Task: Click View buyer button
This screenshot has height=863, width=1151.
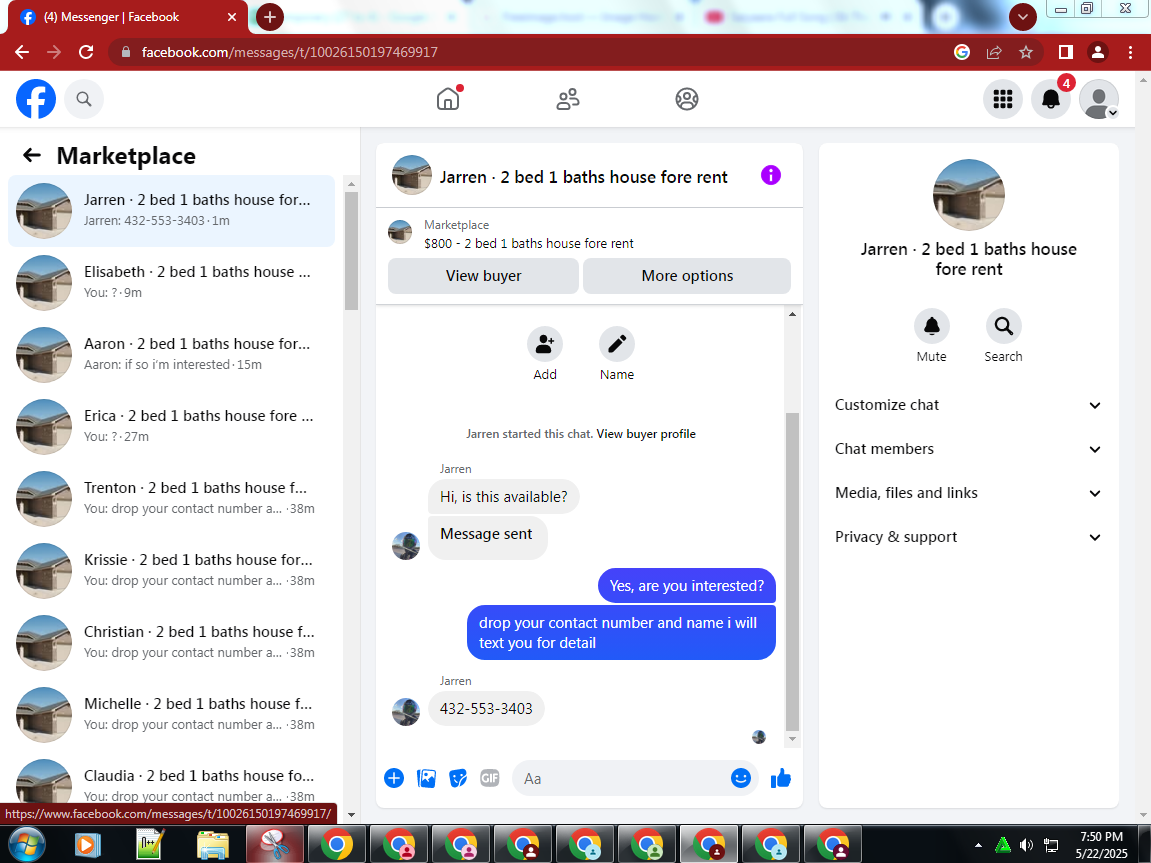Action: tap(483, 276)
